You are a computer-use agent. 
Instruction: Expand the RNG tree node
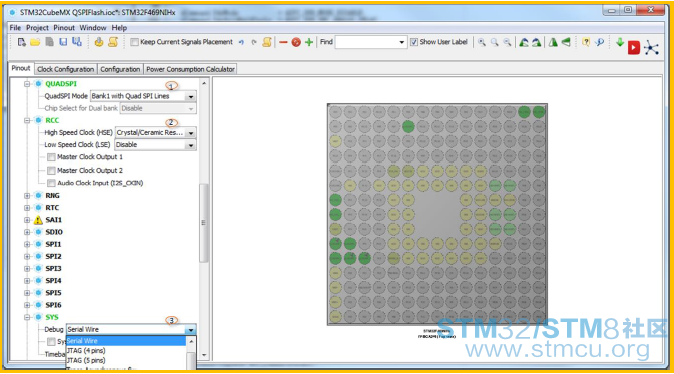(x=27, y=196)
